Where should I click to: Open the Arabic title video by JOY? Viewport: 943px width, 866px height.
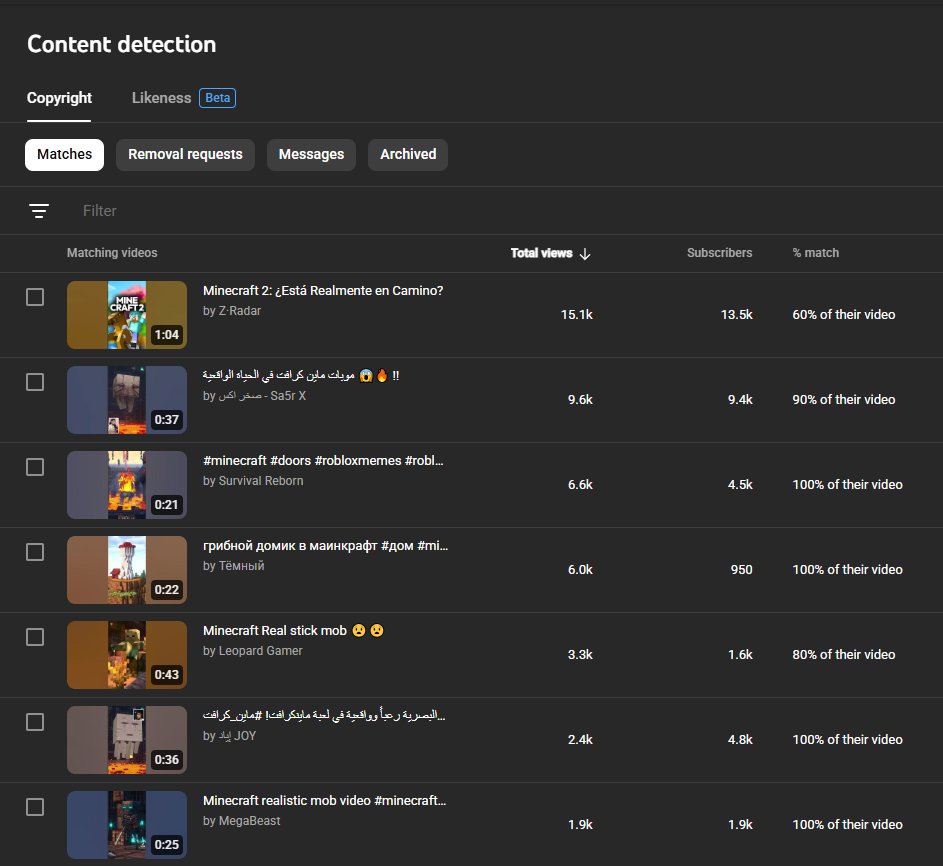tap(324, 715)
